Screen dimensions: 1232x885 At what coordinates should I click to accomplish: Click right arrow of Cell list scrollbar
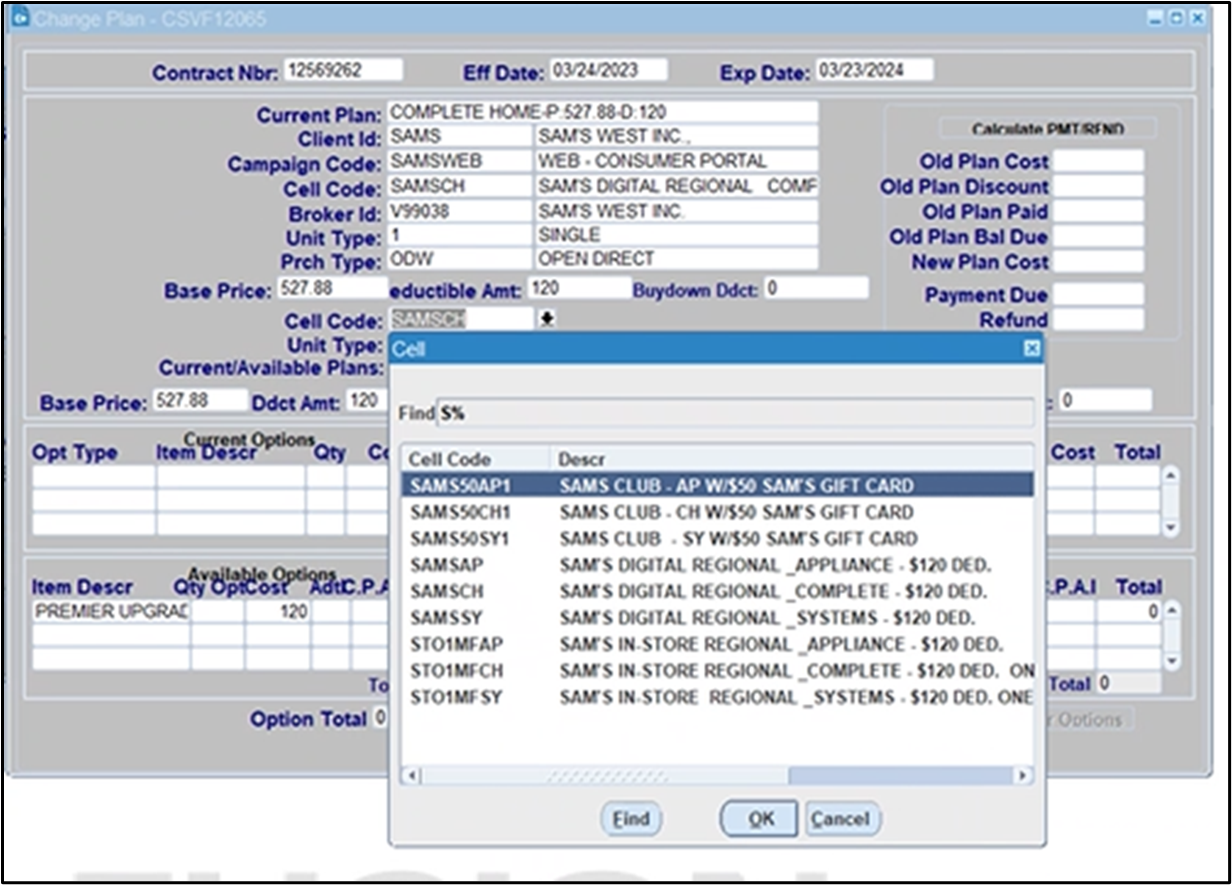coord(1022,776)
